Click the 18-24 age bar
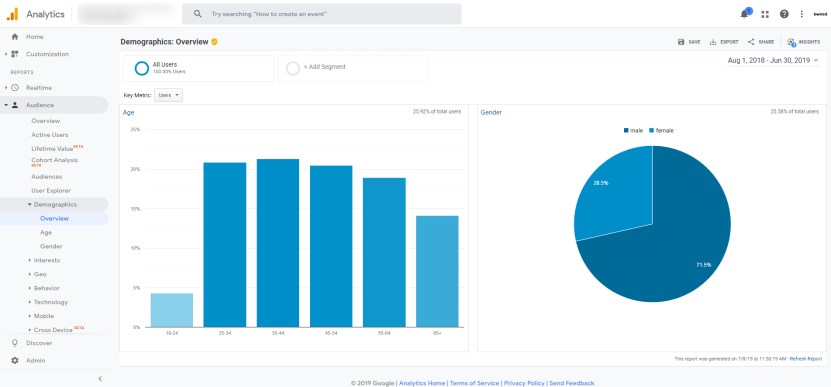Image resolution: width=831 pixels, height=387 pixels. pos(172,310)
